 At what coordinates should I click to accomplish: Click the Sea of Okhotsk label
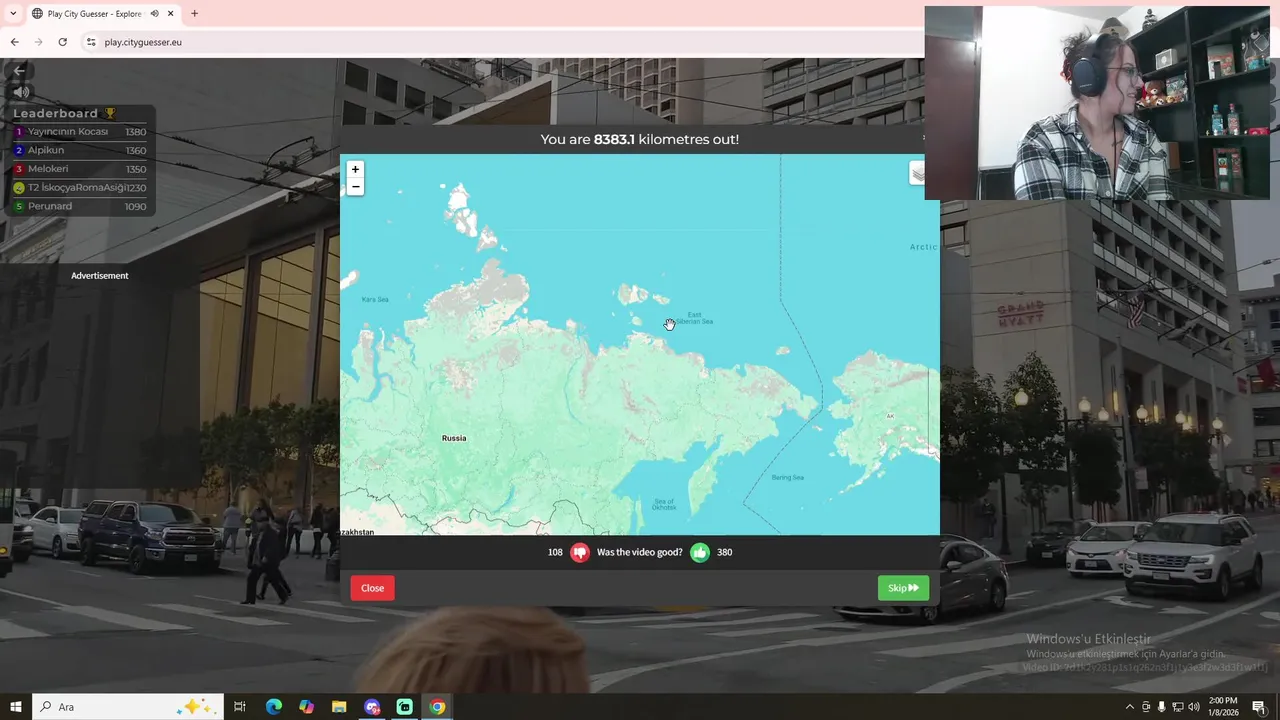pyautogui.click(x=664, y=505)
